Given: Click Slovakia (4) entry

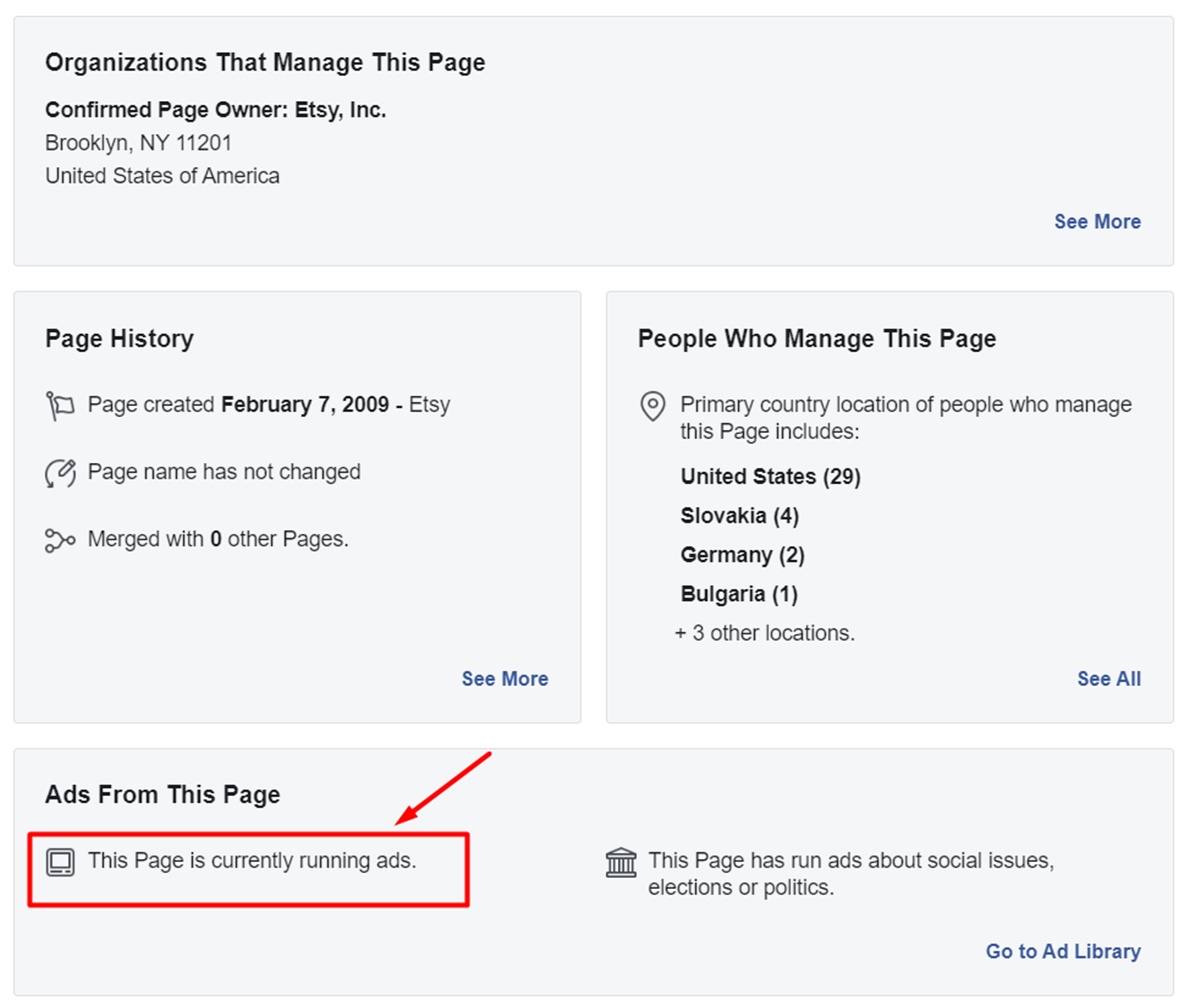Looking at the screenshot, I should tap(739, 516).
